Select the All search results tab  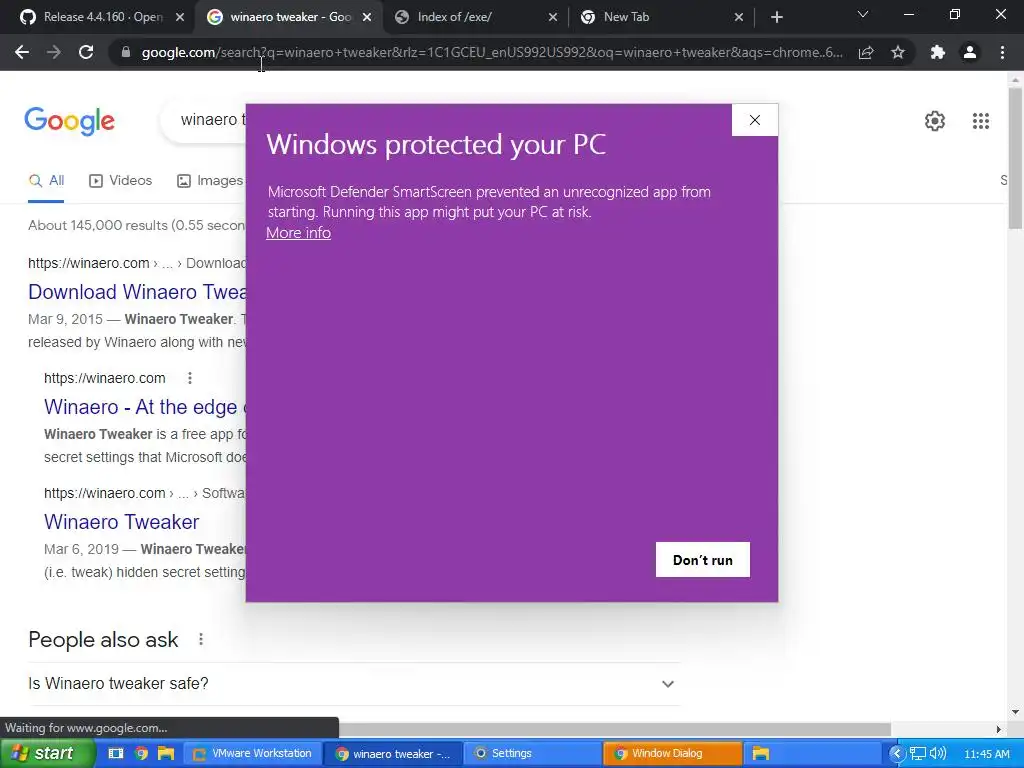click(x=46, y=181)
